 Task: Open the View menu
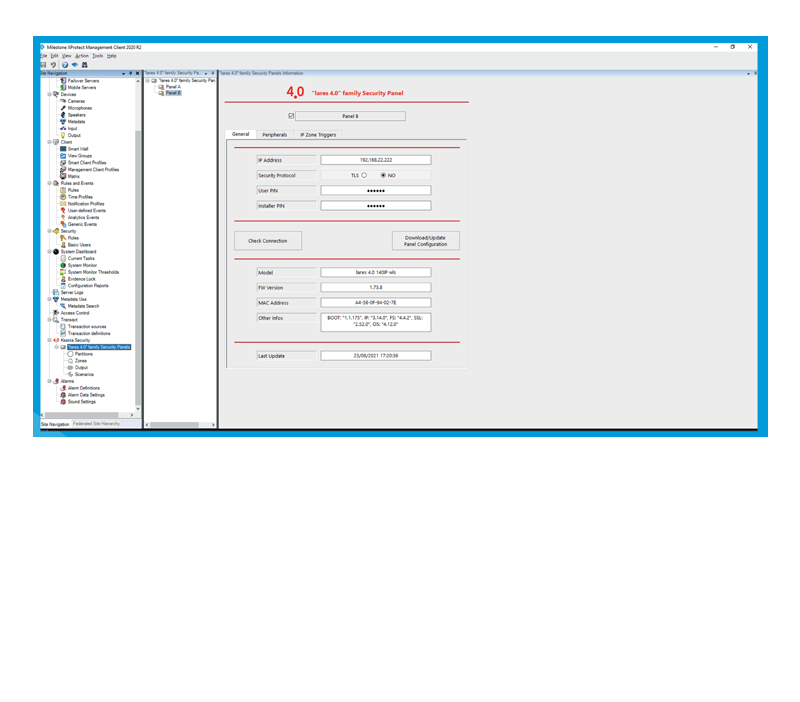[66, 56]
